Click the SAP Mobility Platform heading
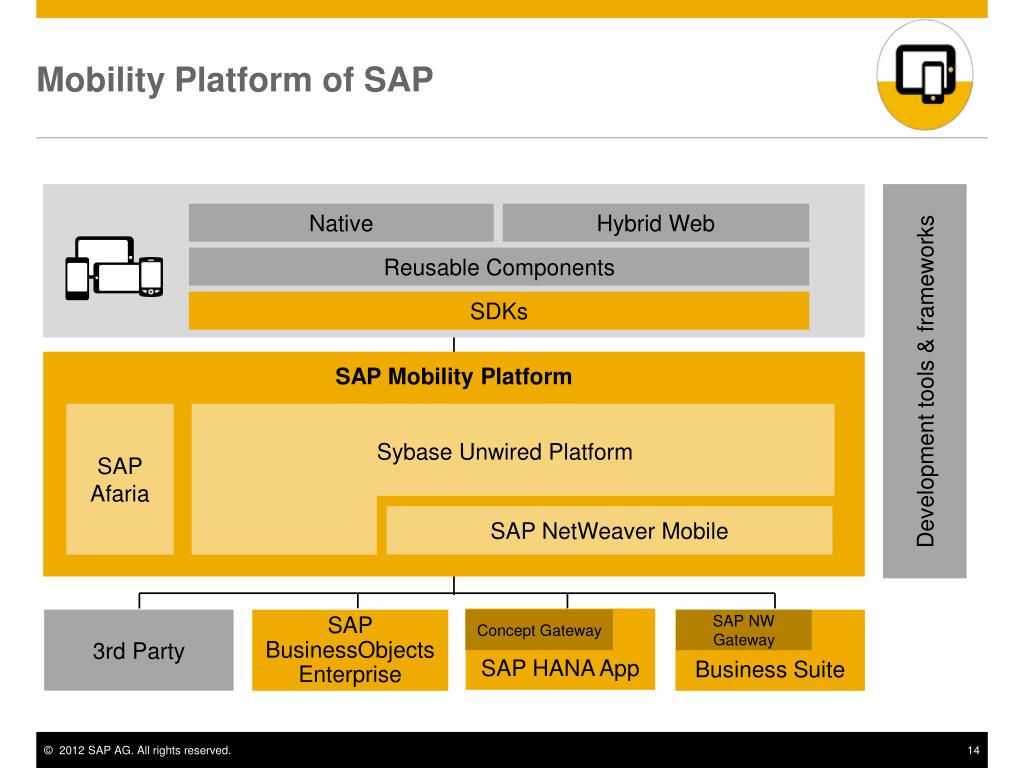 click(453, 377)
